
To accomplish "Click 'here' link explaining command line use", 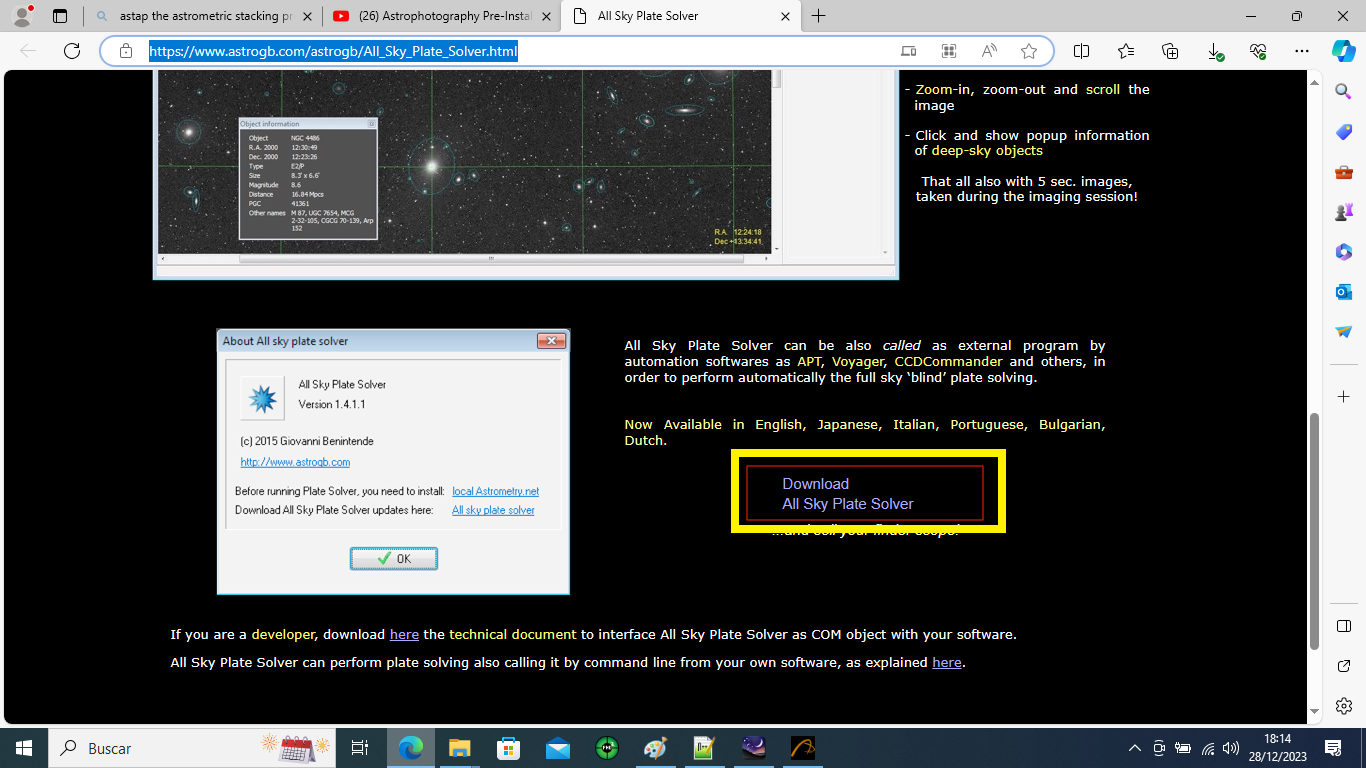I will tap(947, 662).
